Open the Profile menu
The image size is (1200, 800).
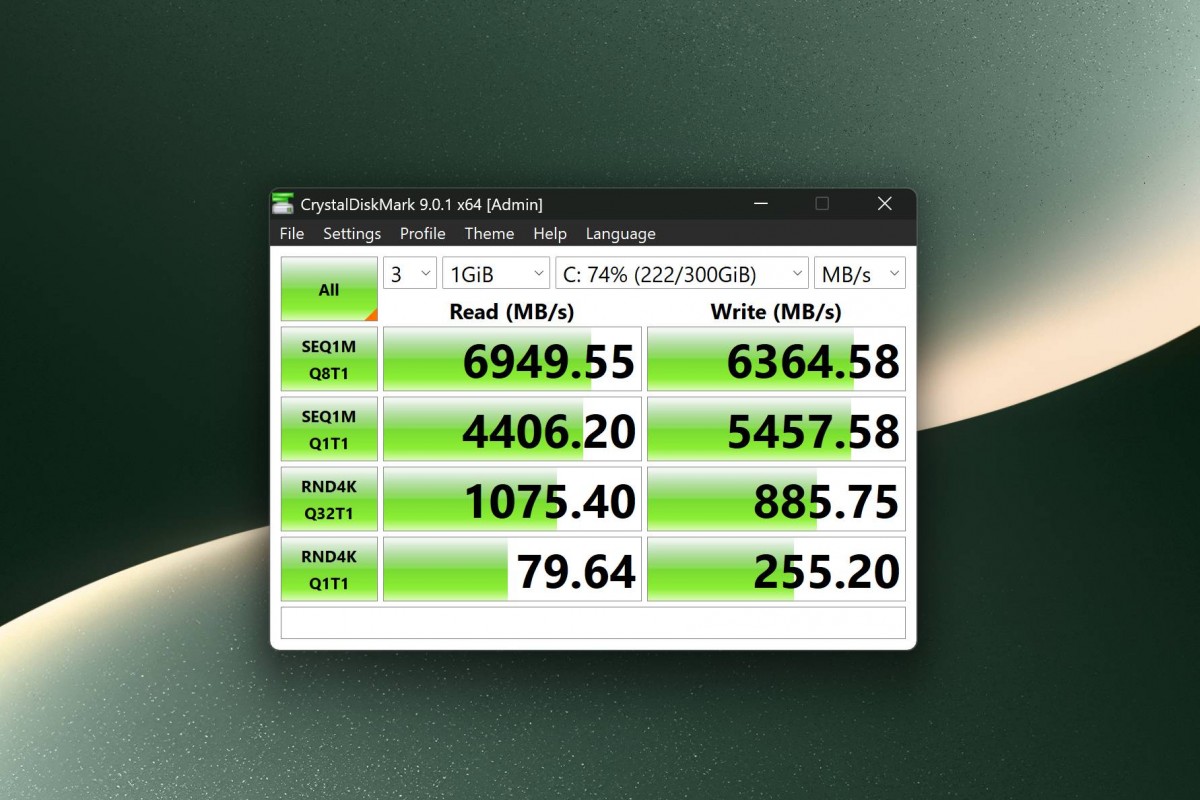[x=423, y=234]
